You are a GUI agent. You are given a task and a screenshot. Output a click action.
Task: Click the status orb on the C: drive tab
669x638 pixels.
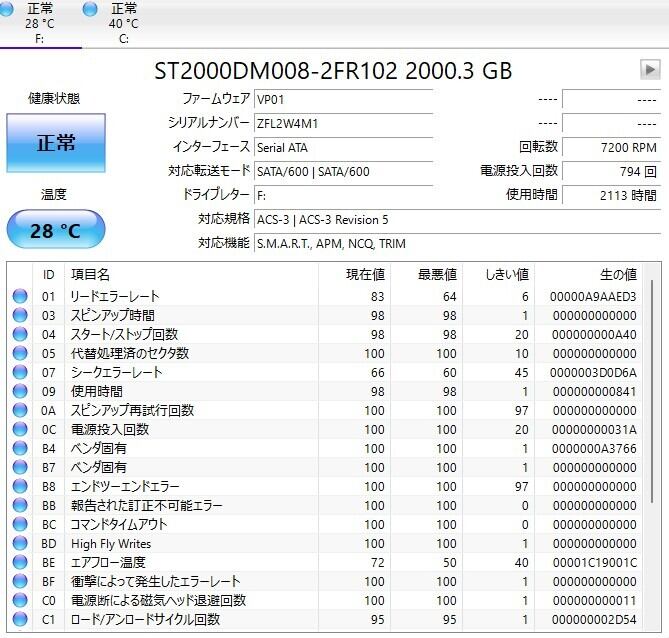pyautogui.click(x=91, y=9)
